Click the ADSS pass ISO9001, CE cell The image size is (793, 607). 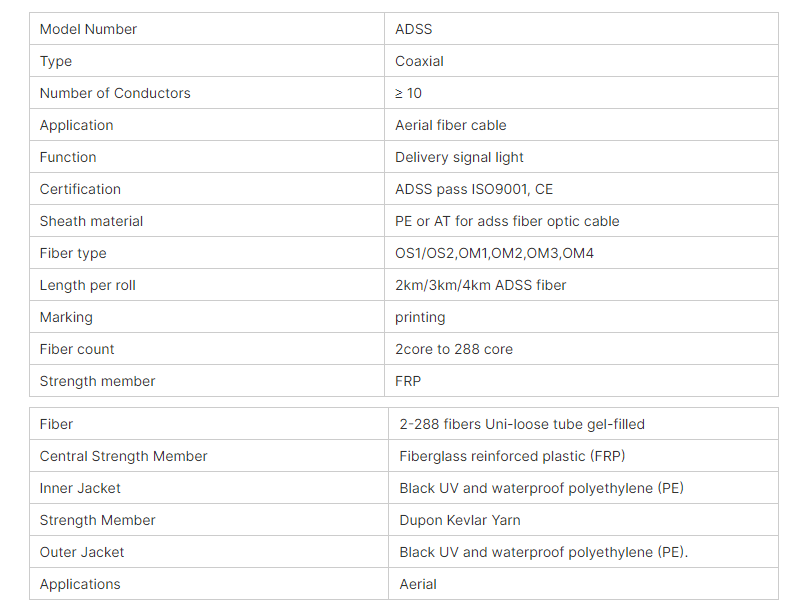click(581, 189)
